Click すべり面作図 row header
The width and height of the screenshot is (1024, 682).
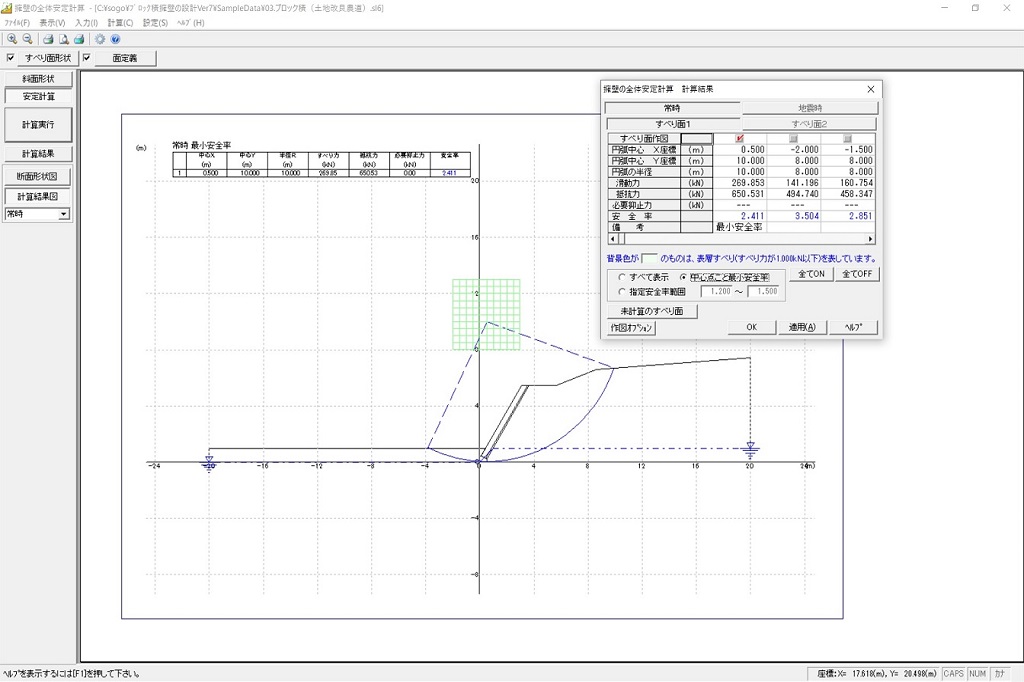644,138
